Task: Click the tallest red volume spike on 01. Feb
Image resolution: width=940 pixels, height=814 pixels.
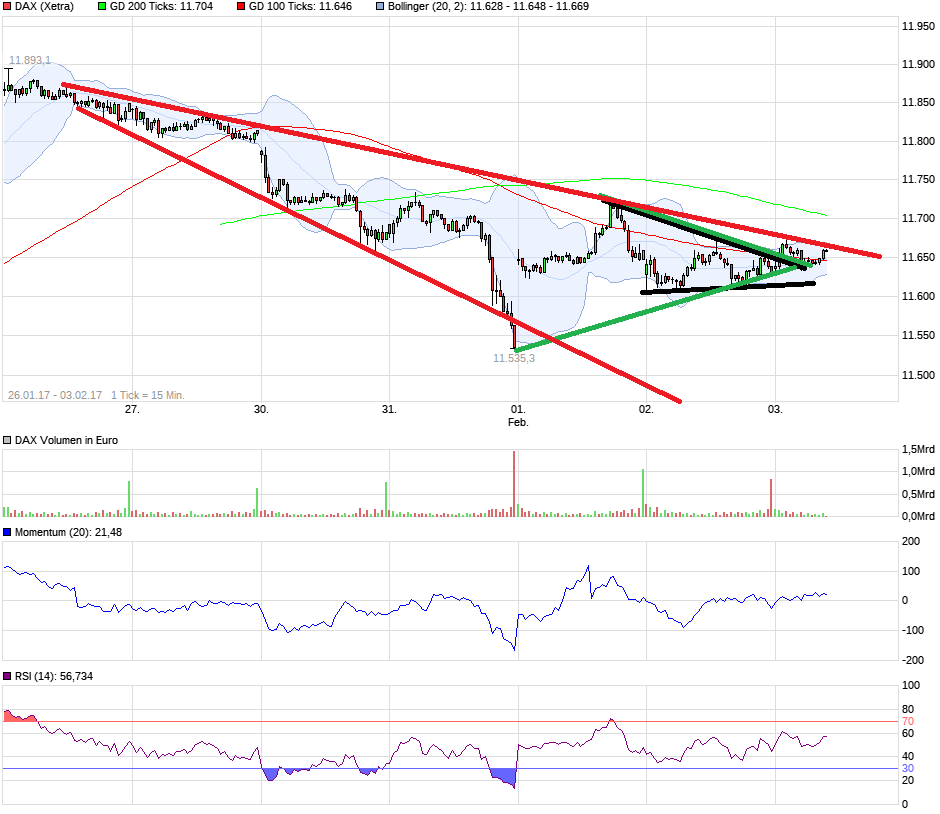Action: [514, 484]
